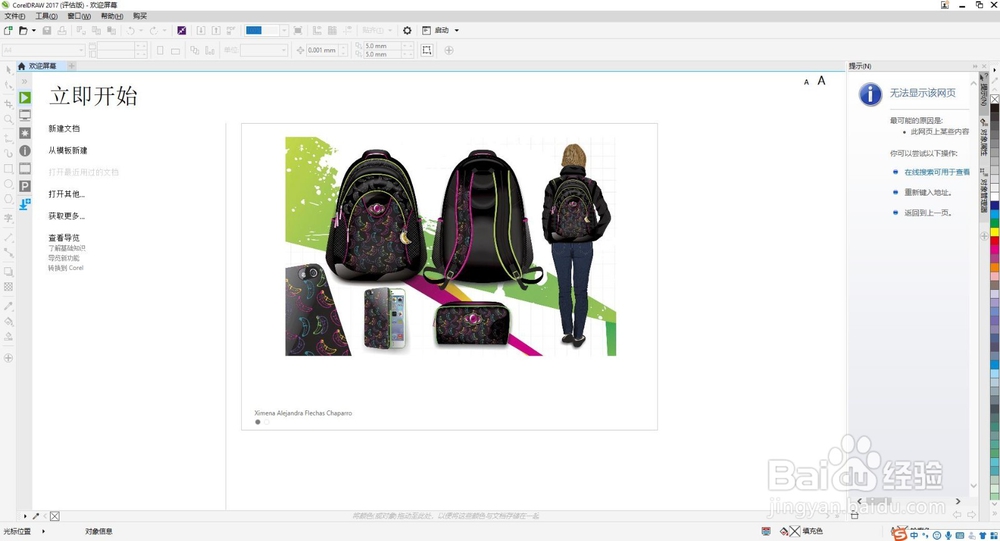The height and width of the screenshot is (541, 1000).
Task: Click the treat-as-filled frame icon
Action: 427,50
